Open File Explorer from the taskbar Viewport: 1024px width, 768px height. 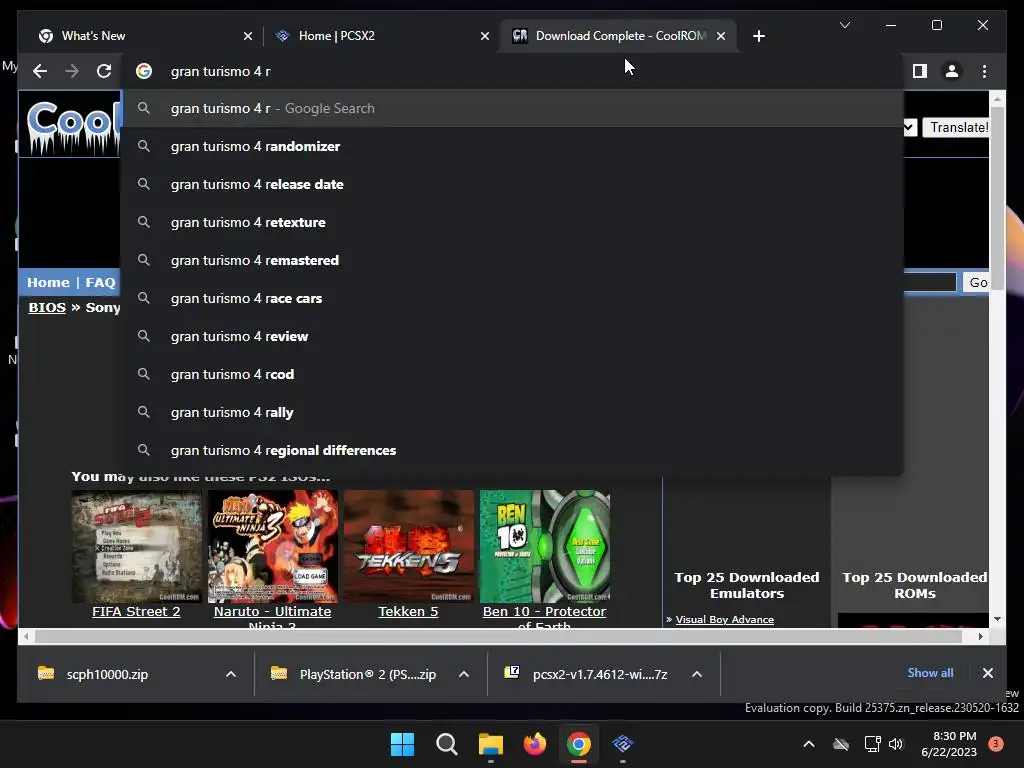490,744
